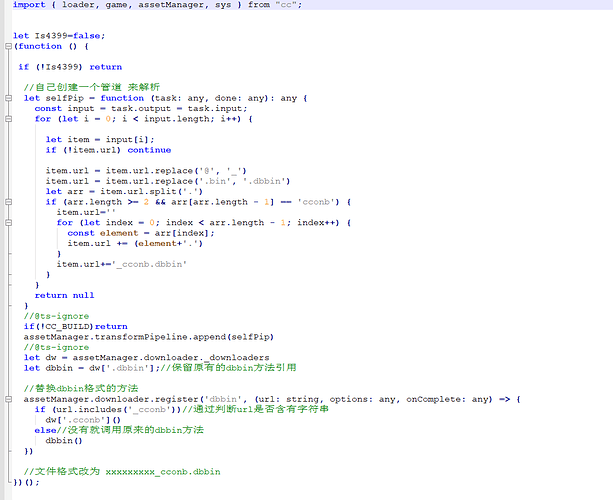Click 'let dw = assetManager.downloader._downloaders' line
Image resolution: width=613 pixels, height=500 pixels.
pos(146,358)
